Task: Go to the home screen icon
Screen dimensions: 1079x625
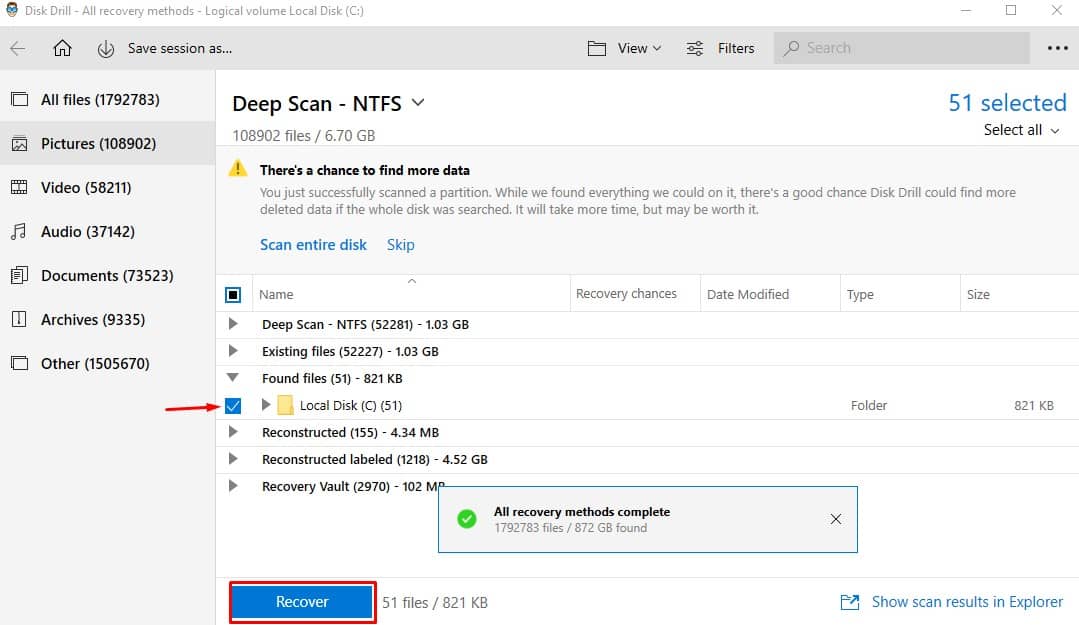Action: (x=62, y=48)
